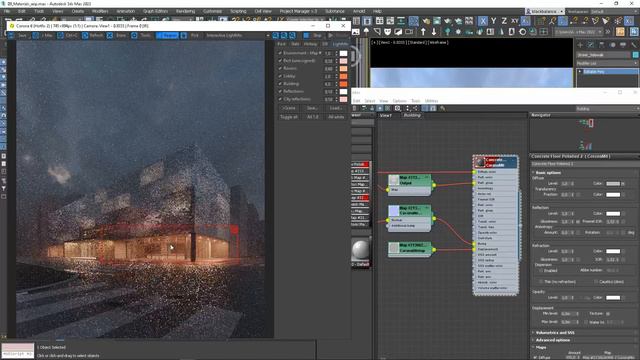This screenshot has height=360, width=640.
Task: Toggle the City reflections checkbox
Action: pyautogui.click(x=280, y=99)
